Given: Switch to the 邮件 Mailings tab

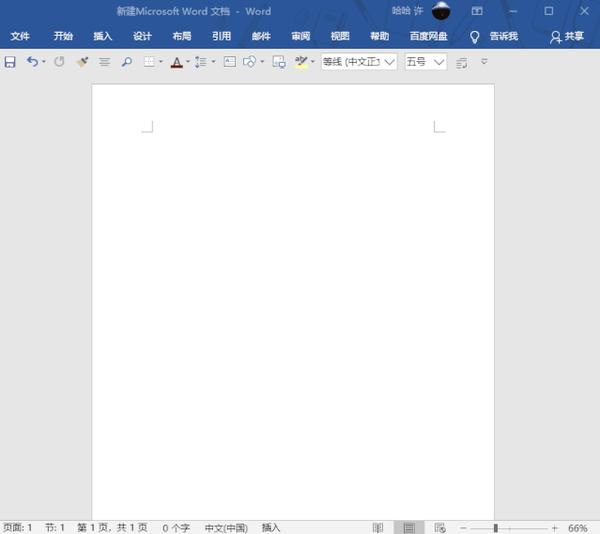Looking at the screenshot, I should coord(261,36).
